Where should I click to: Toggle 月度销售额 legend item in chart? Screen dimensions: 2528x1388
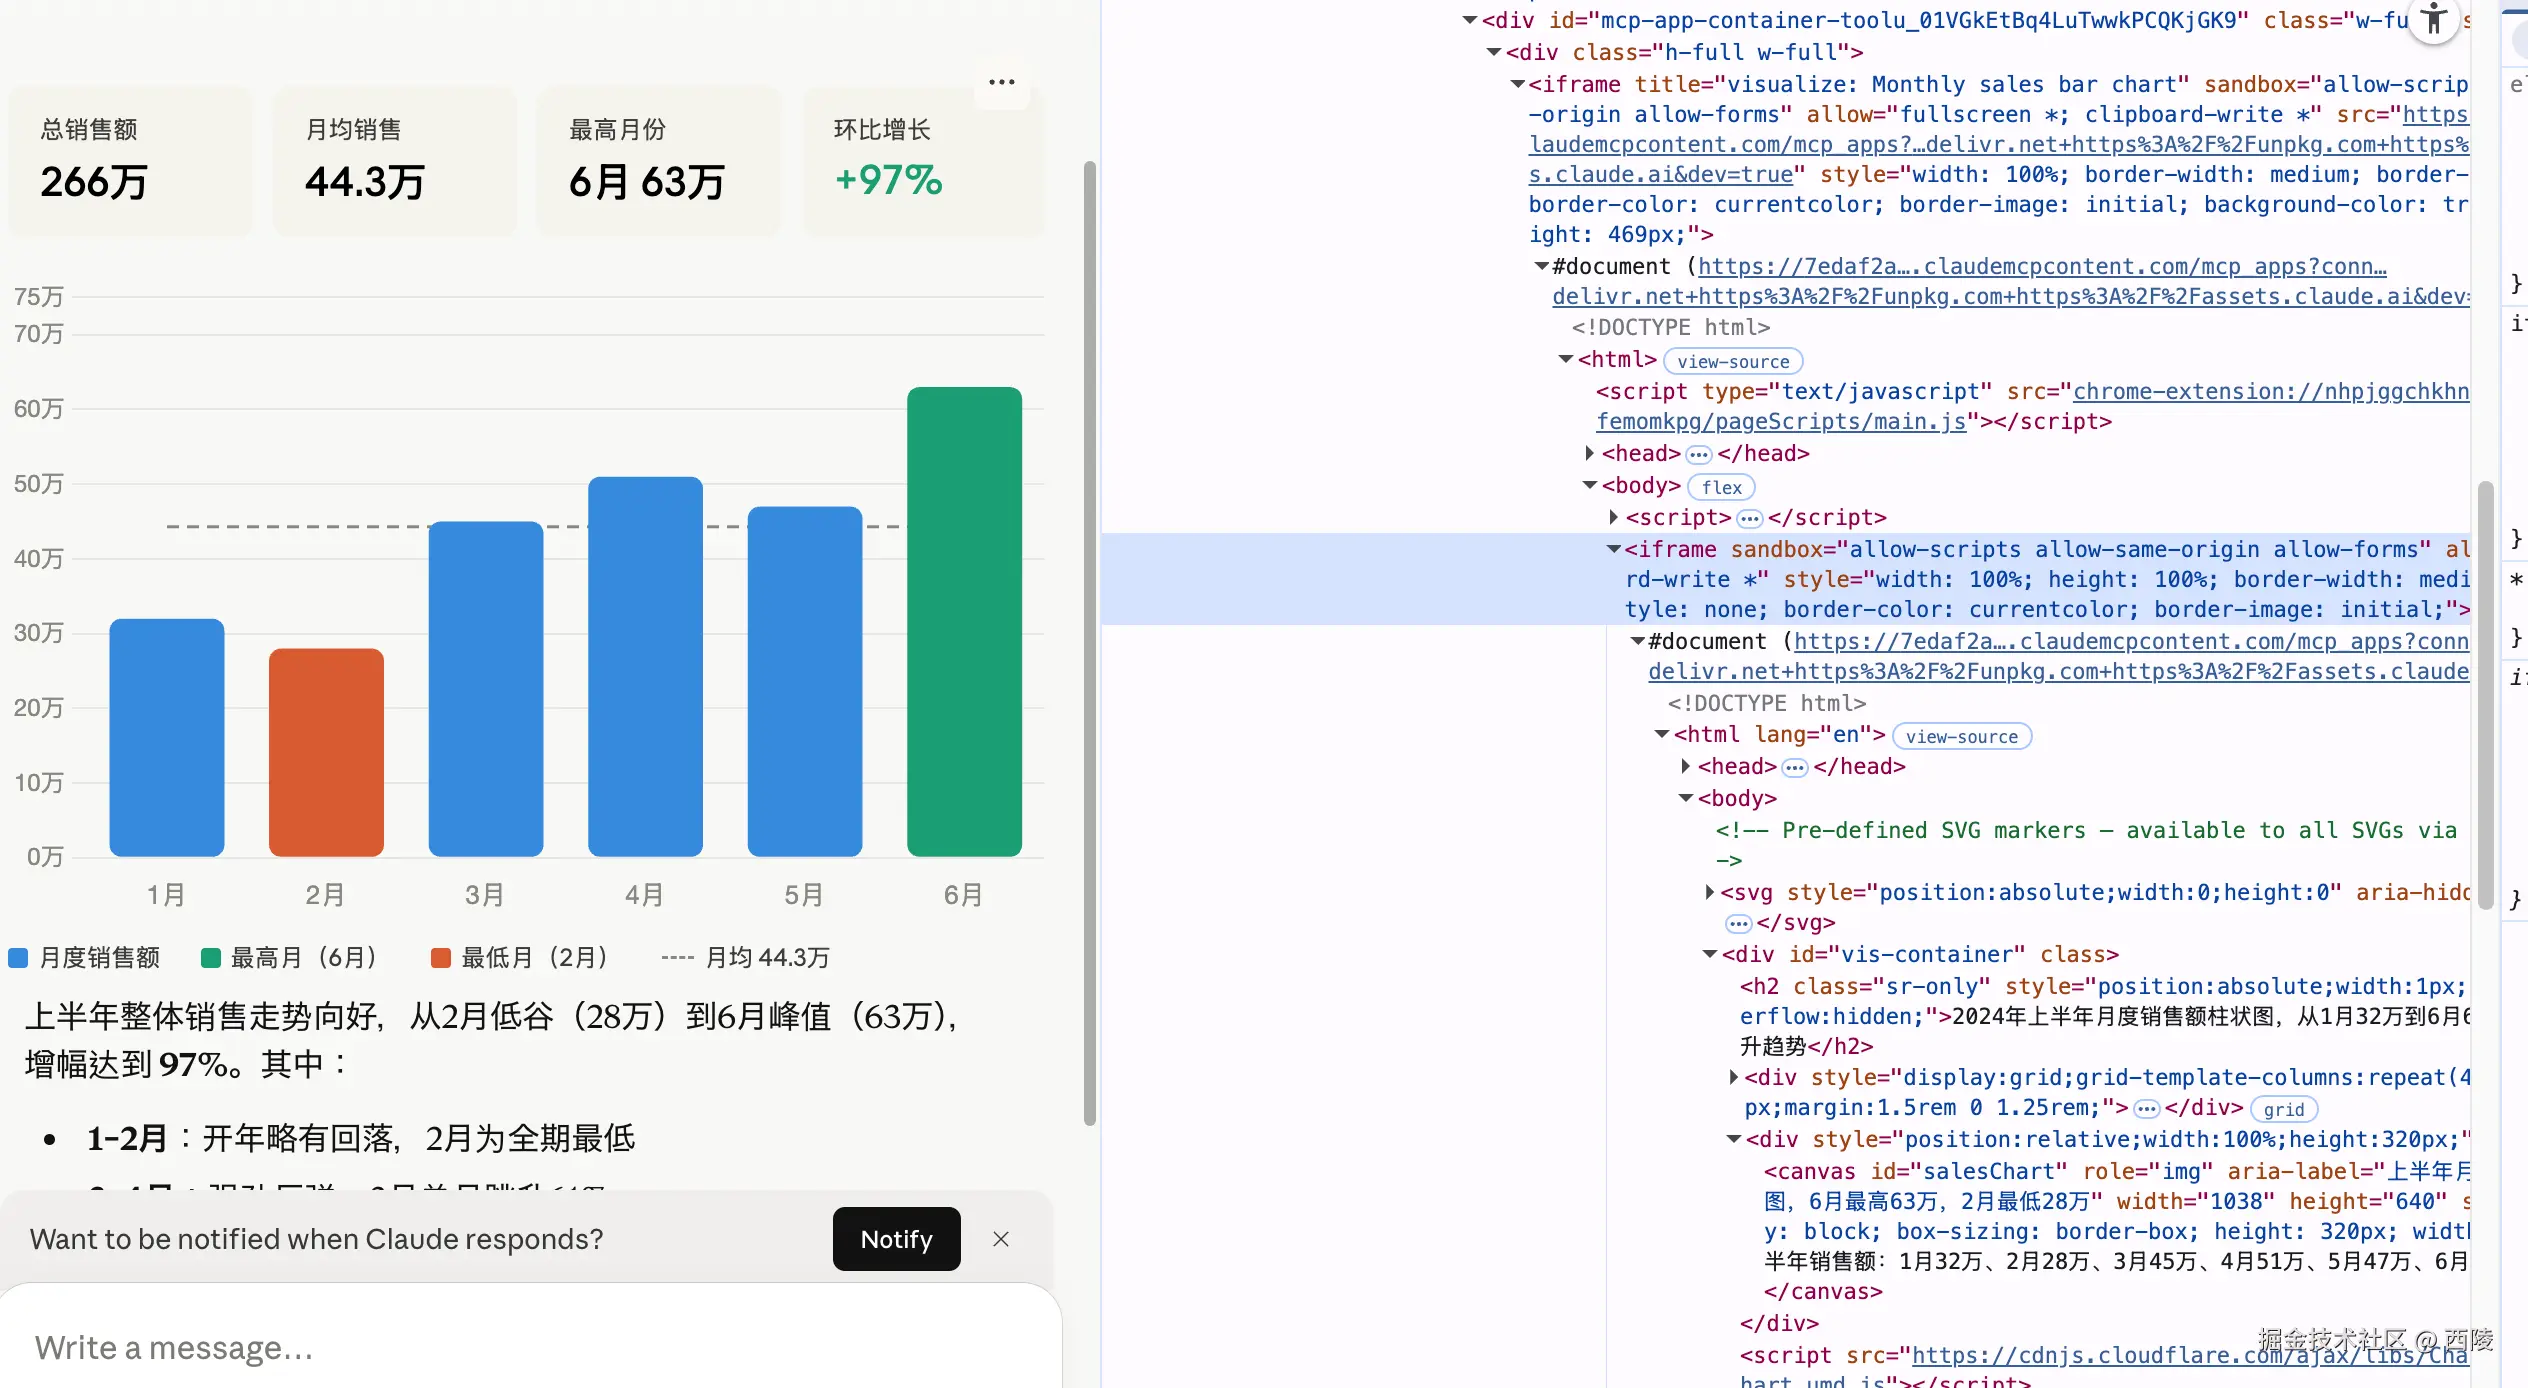pos(84,958)
